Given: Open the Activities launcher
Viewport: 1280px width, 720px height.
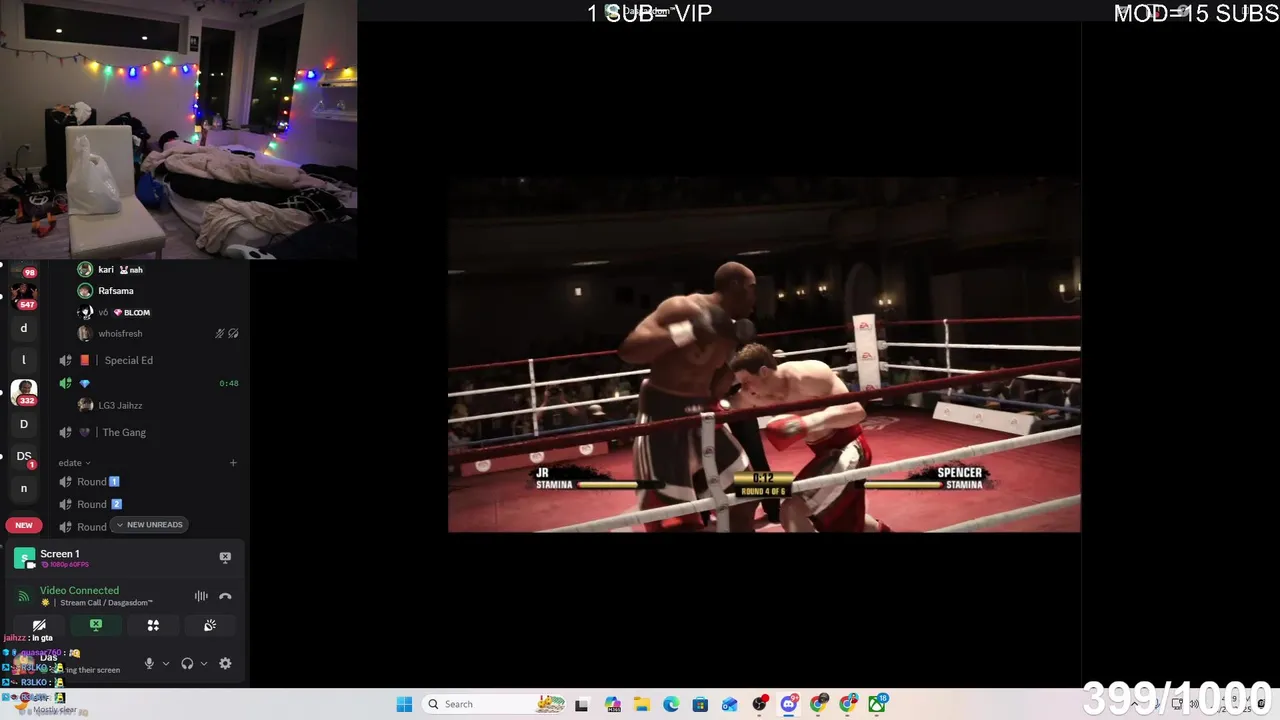Looking at the screenshot, I should tap(153, 625).
